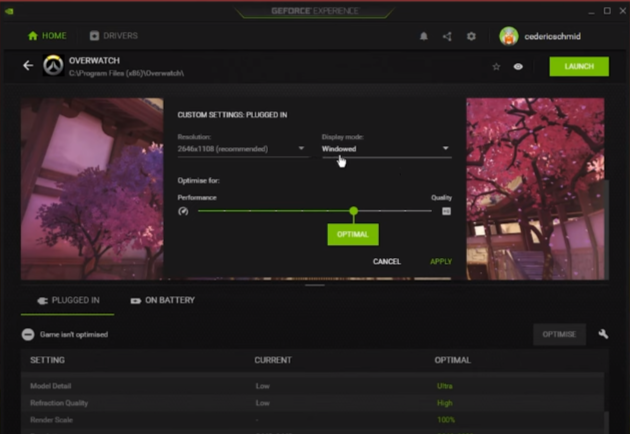The height and width of the screenshot is (434, 630).
Task: Click the 100% optimal value
Action: (446, 420)
